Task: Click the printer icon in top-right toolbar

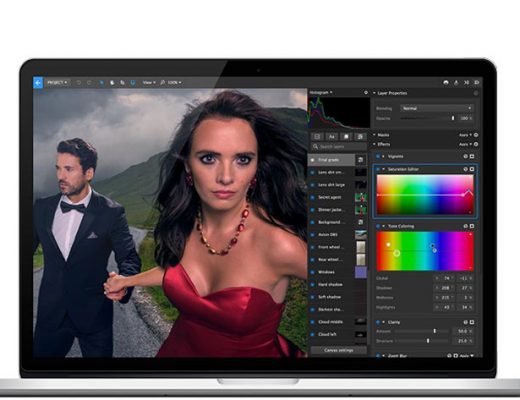Action: [x=446, y=82]
